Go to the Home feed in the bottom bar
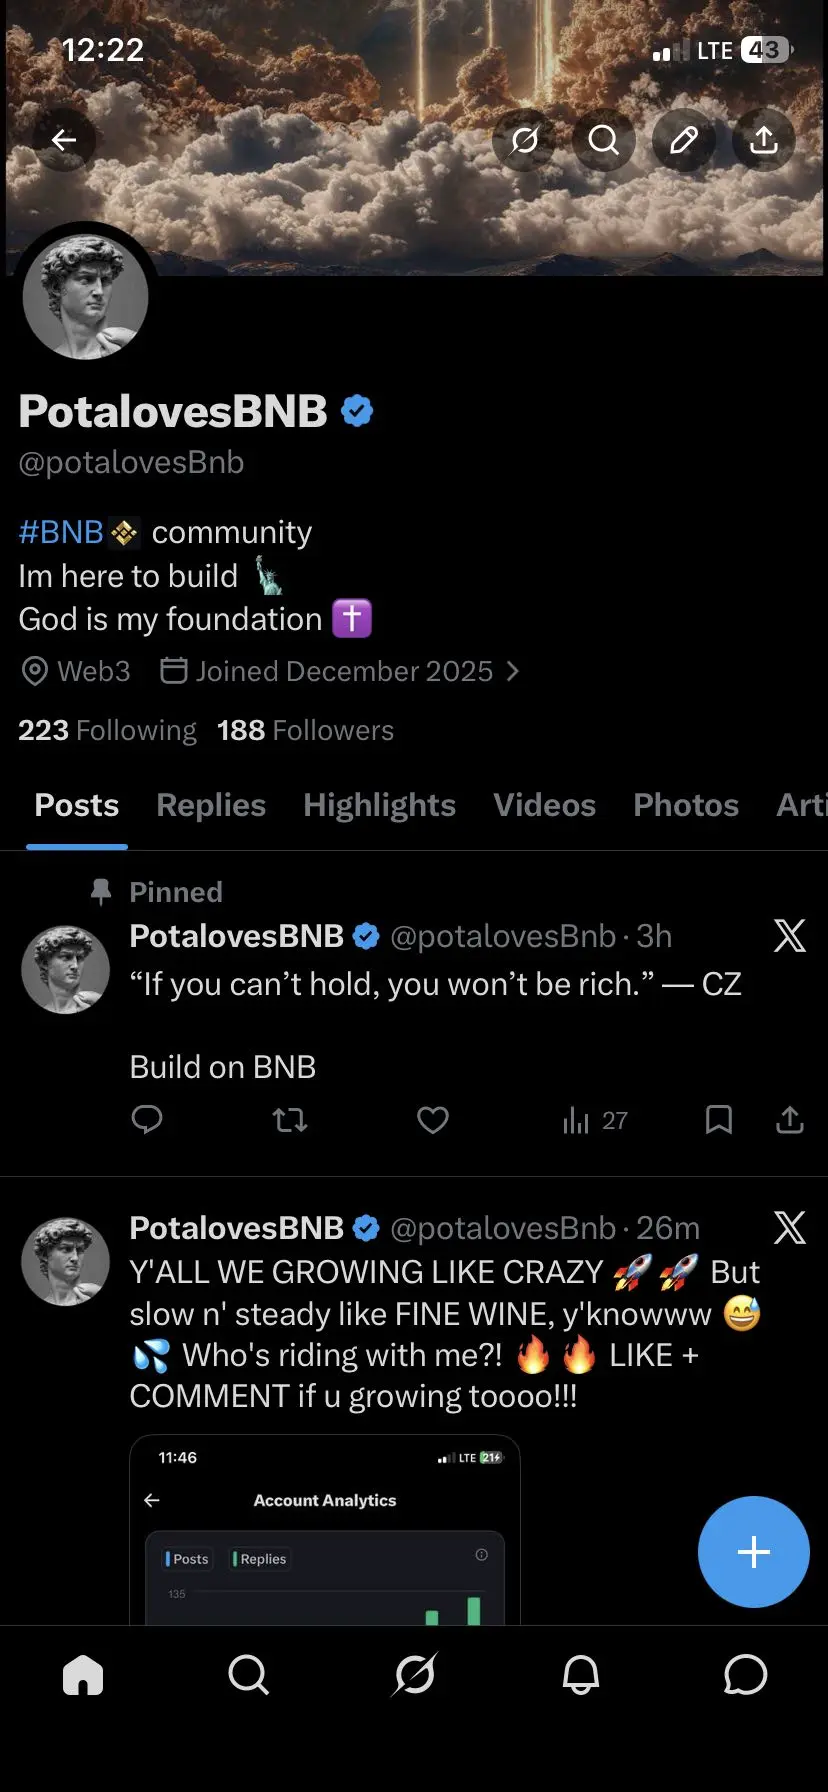Image resolution: width=828 pixels, height=1792 pixels. pyautogui.click(x=83, y=1674)
